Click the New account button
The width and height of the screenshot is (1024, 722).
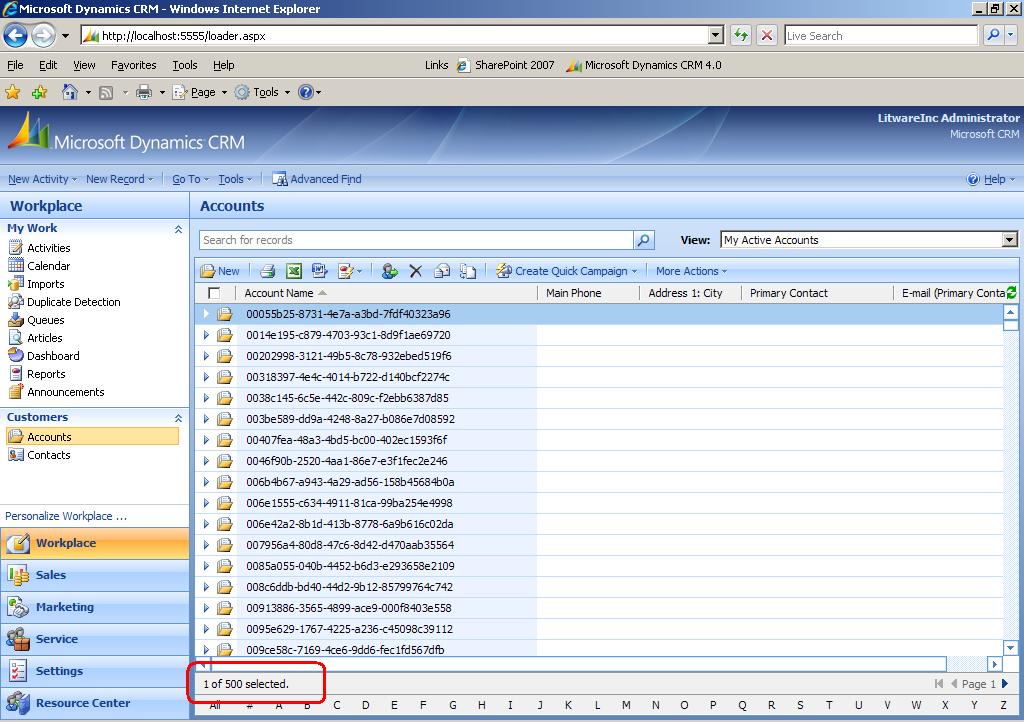tap(220, 271)
